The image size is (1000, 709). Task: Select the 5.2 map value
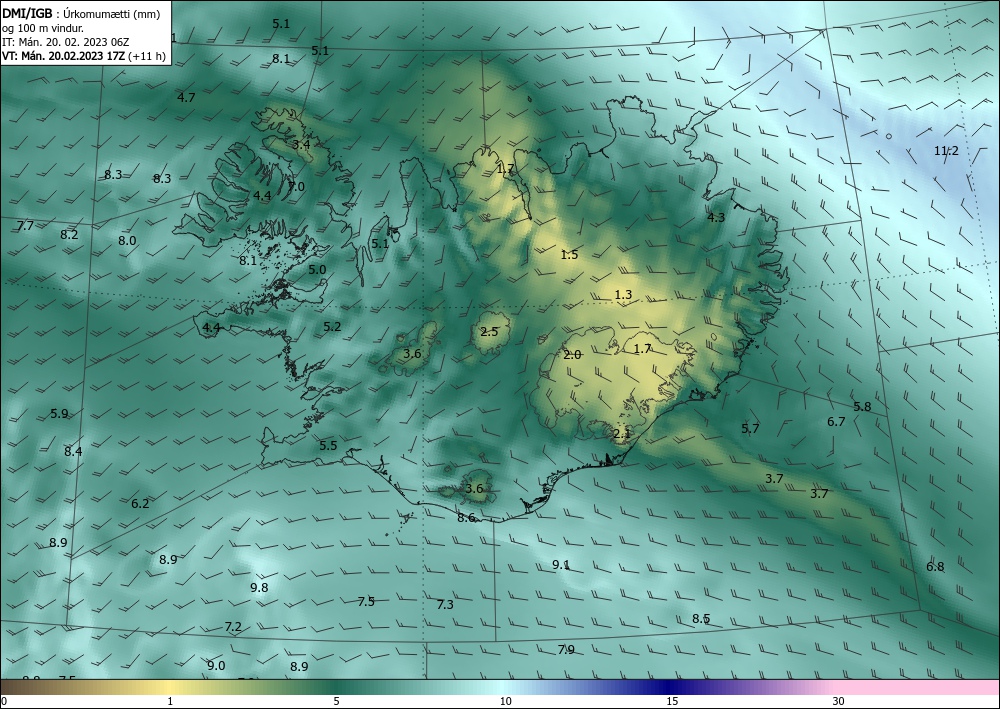click(332, 326)
